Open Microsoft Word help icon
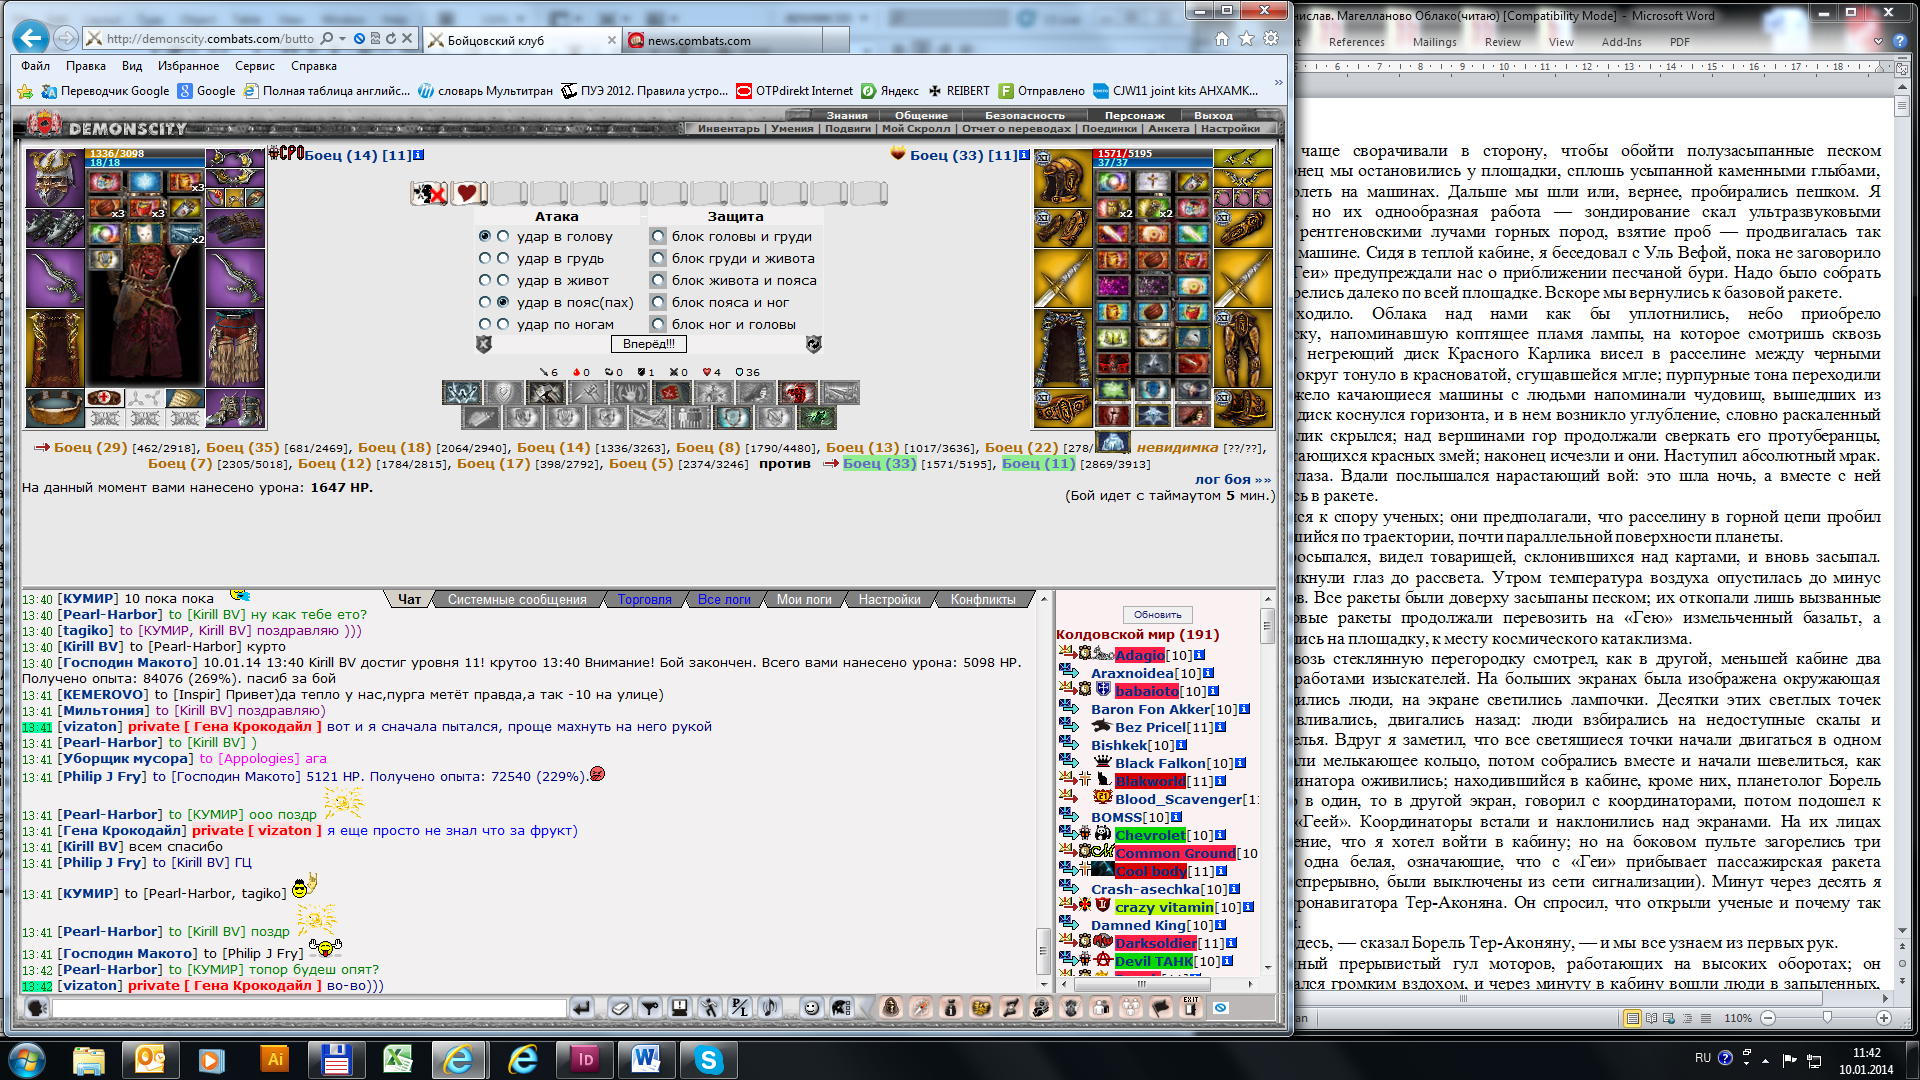Image resolution: width=1920 pixels, height=1080 pixels. pos(1900,42)
